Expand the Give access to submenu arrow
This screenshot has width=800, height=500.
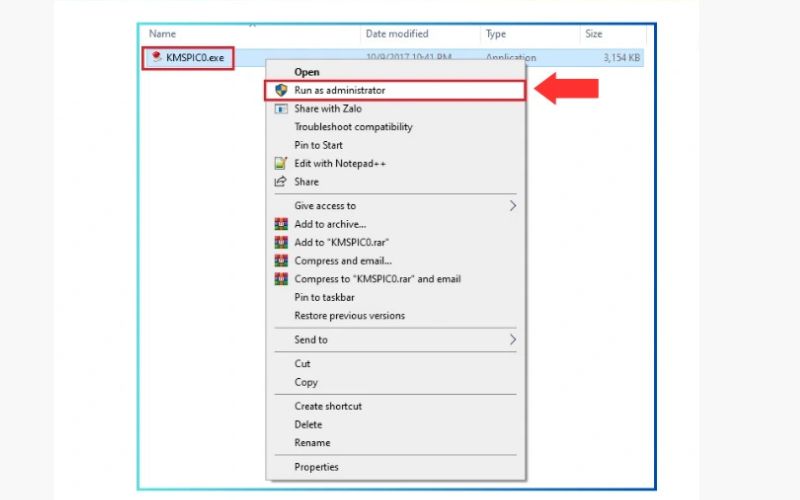[x=512, y=206]
